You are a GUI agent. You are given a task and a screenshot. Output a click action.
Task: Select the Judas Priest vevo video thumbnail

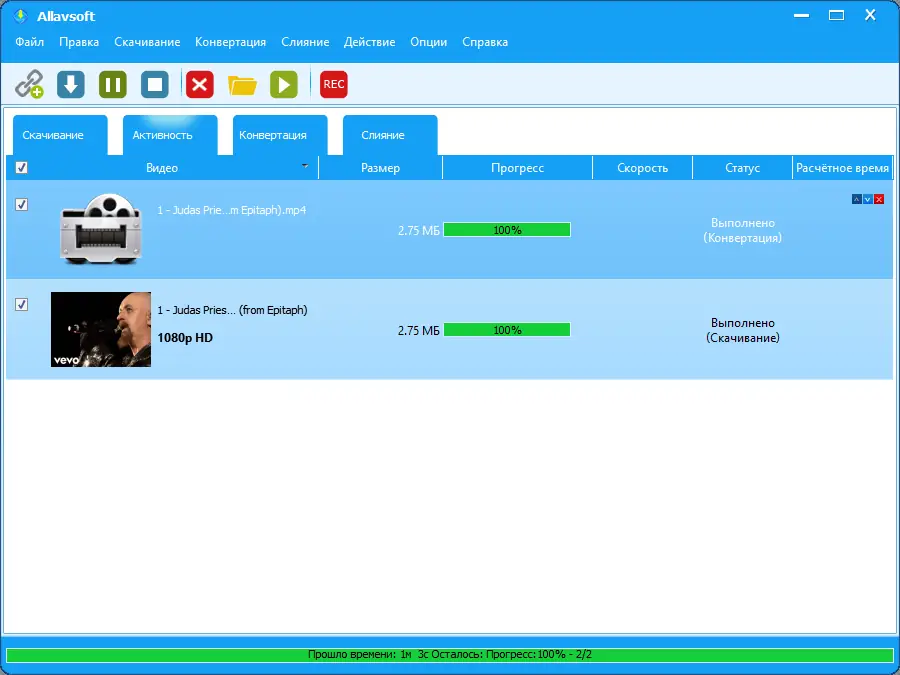coord(101,329)
